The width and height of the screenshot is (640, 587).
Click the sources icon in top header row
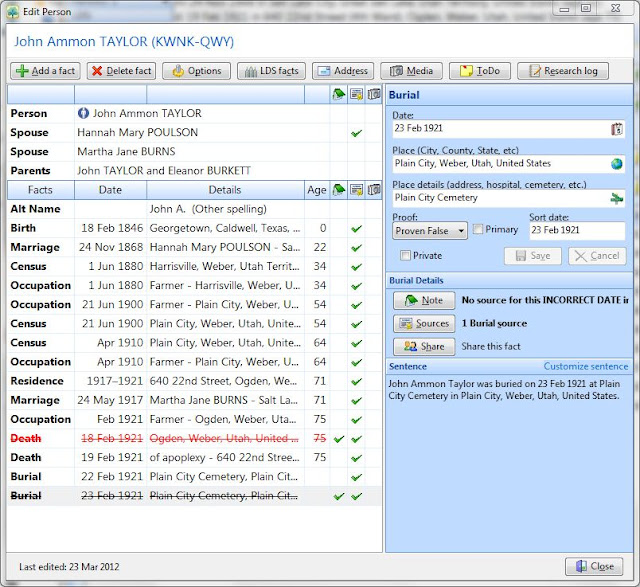point(356,94)
